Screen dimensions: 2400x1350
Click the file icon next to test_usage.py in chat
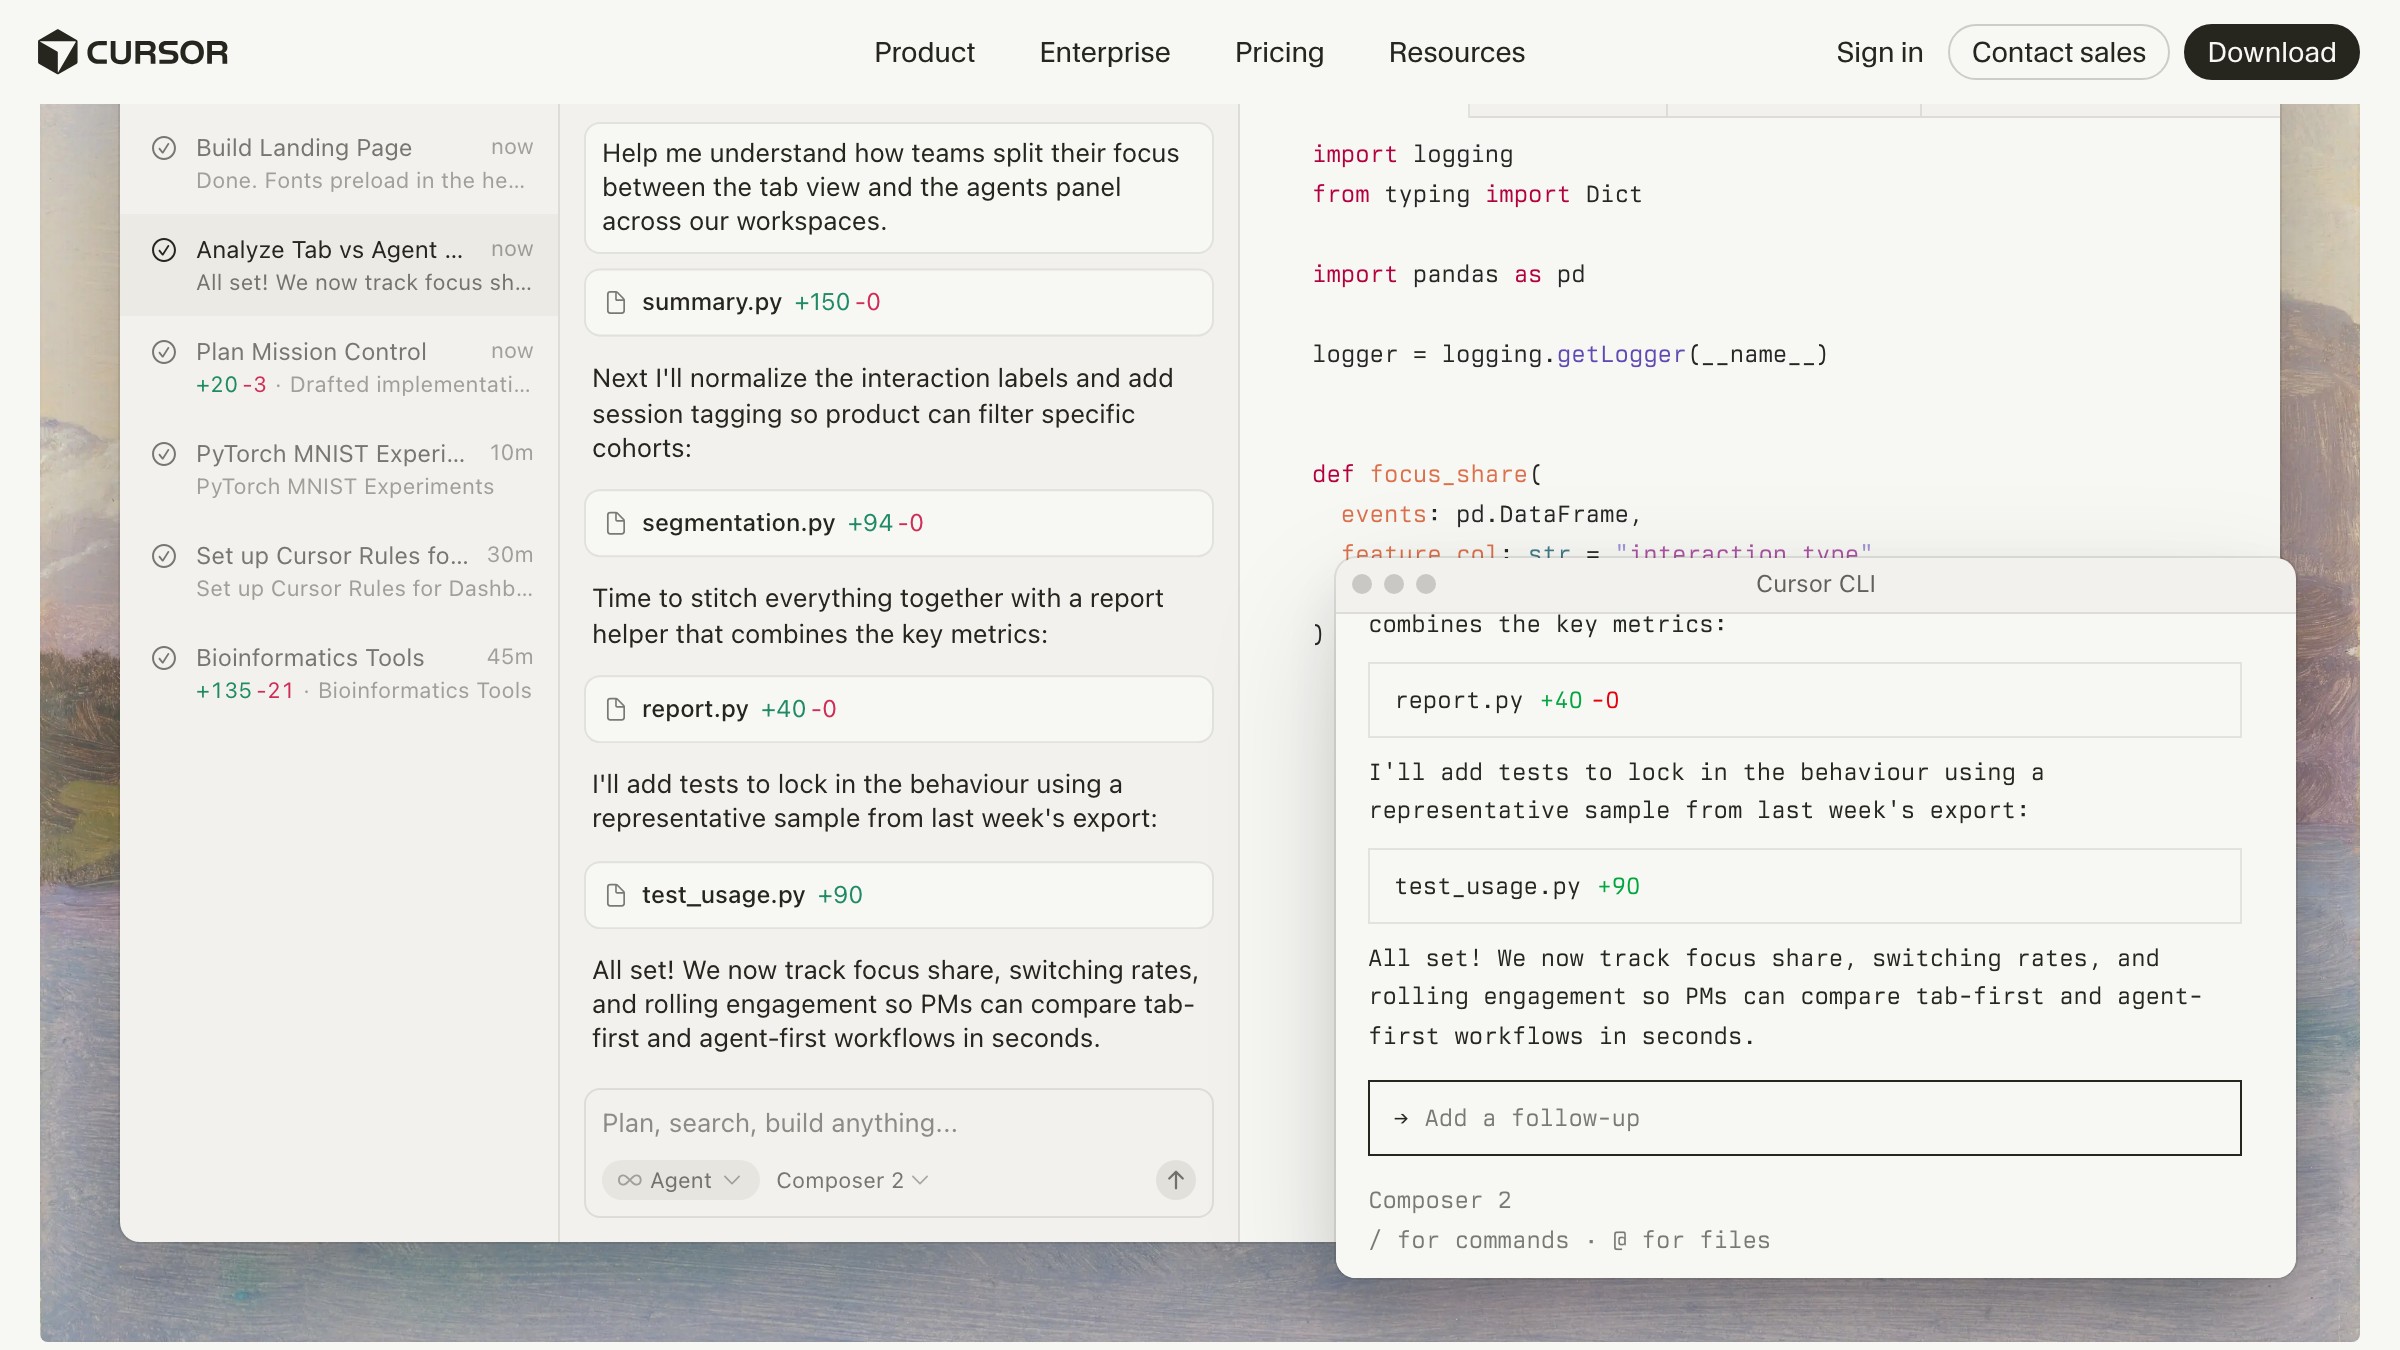coord(616,895)
